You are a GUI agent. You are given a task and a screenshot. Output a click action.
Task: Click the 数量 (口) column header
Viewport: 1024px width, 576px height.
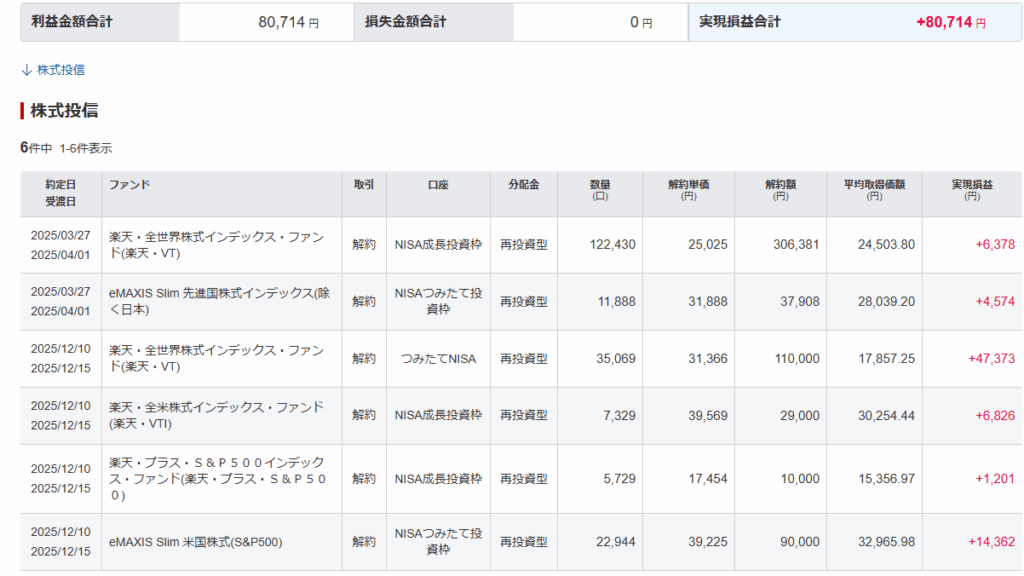point(599,190)
